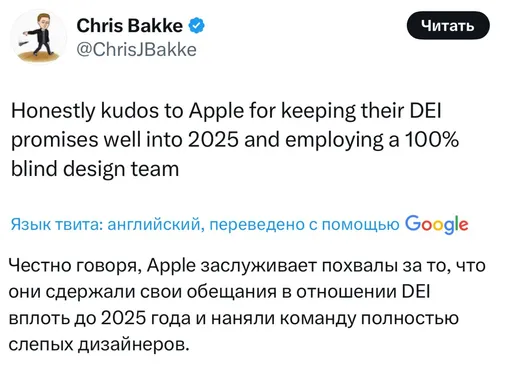The height and width of the screenshot is (374, 510).
Task: Click the blue verified checkmark badge
Action: click(x=197, y=25)
